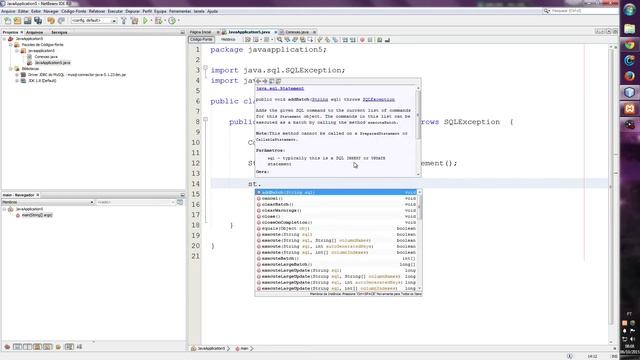Select executeBatch() completion item
The width and height of the screenshot is (640, 360).
[336, 258]
